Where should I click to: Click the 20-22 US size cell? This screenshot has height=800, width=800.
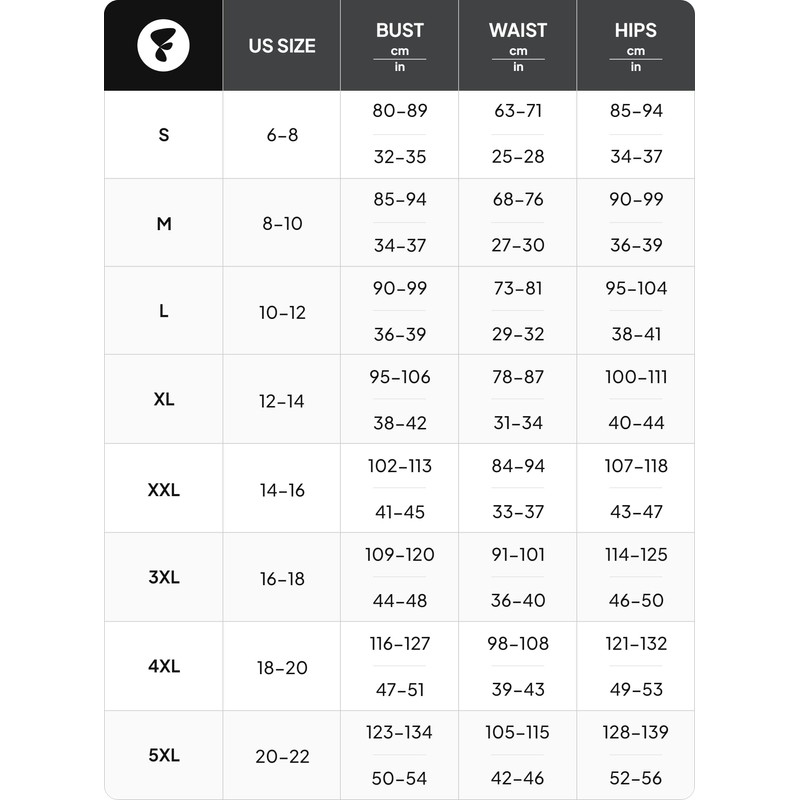click(282, 757)
